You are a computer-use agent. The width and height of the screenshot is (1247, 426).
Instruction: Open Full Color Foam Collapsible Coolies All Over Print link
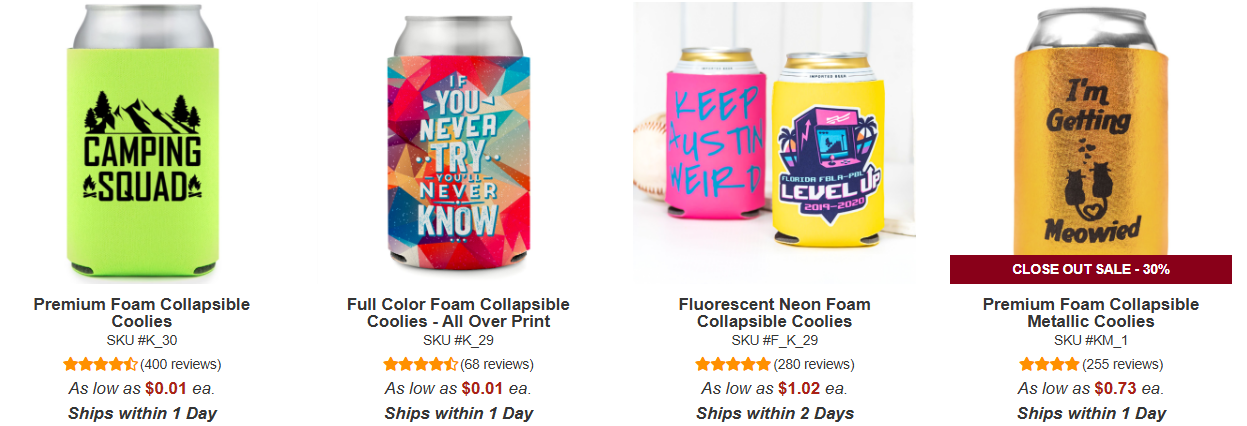(x=458, y=313)
